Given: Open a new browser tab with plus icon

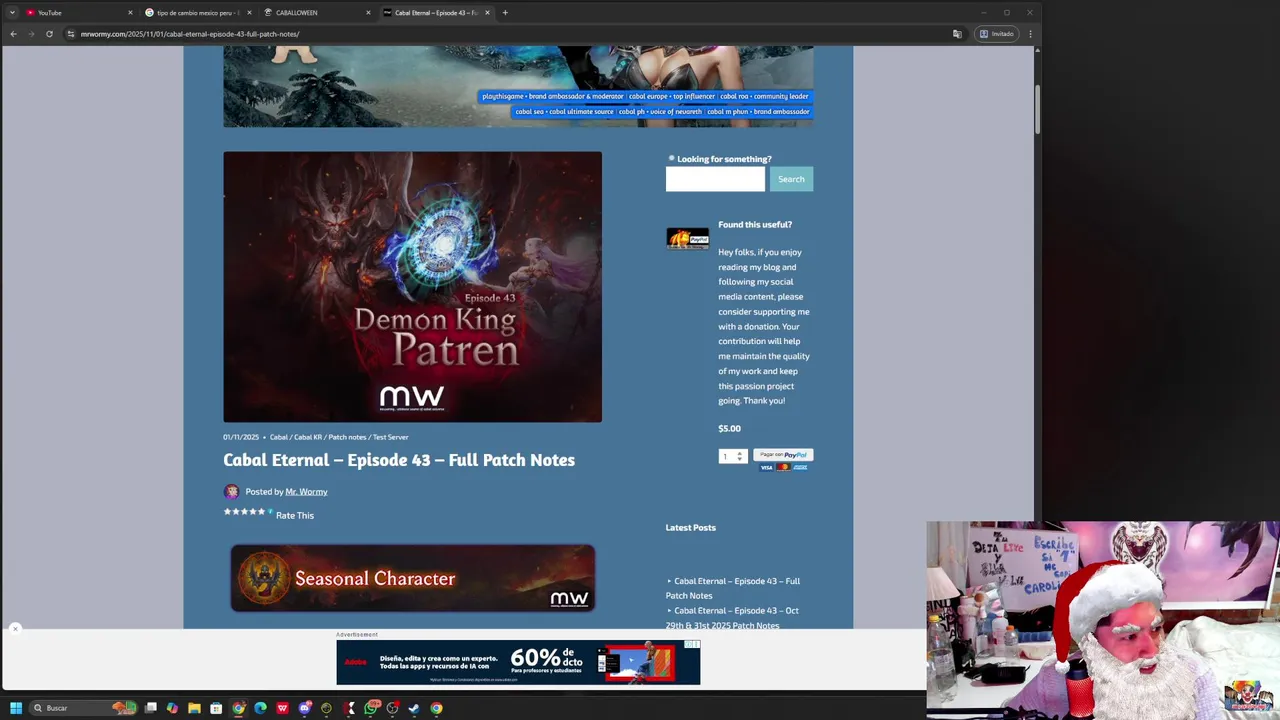Looking at the screenshot, I should 505,13.
